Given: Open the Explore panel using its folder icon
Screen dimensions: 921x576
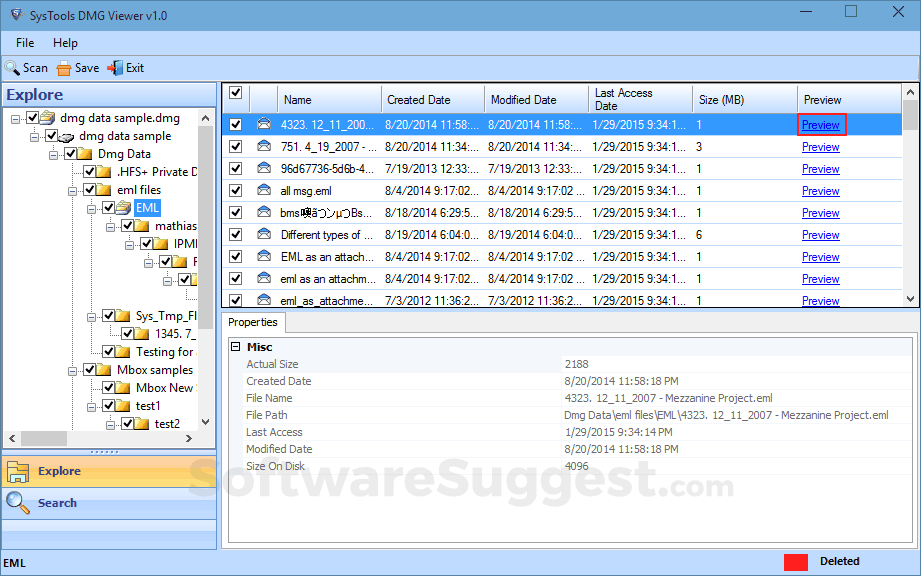Looking at the screenshot, I should pos(16,470).
